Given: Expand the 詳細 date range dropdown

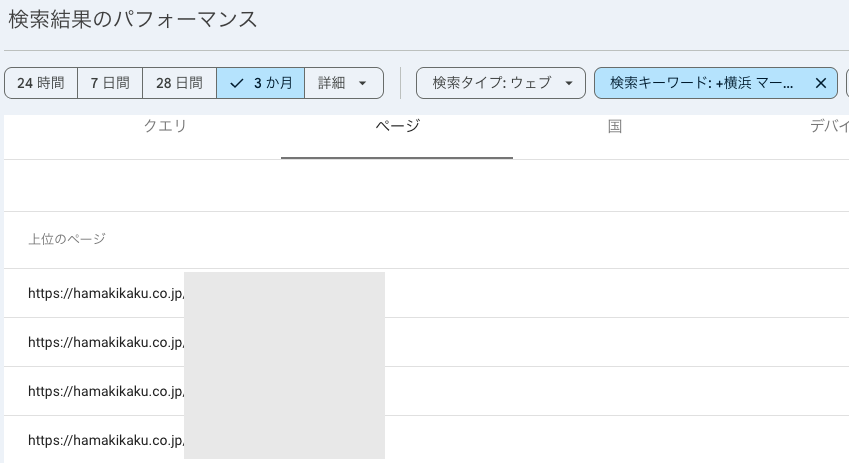Looking at the screenshot, I should (x=344, y=83).
